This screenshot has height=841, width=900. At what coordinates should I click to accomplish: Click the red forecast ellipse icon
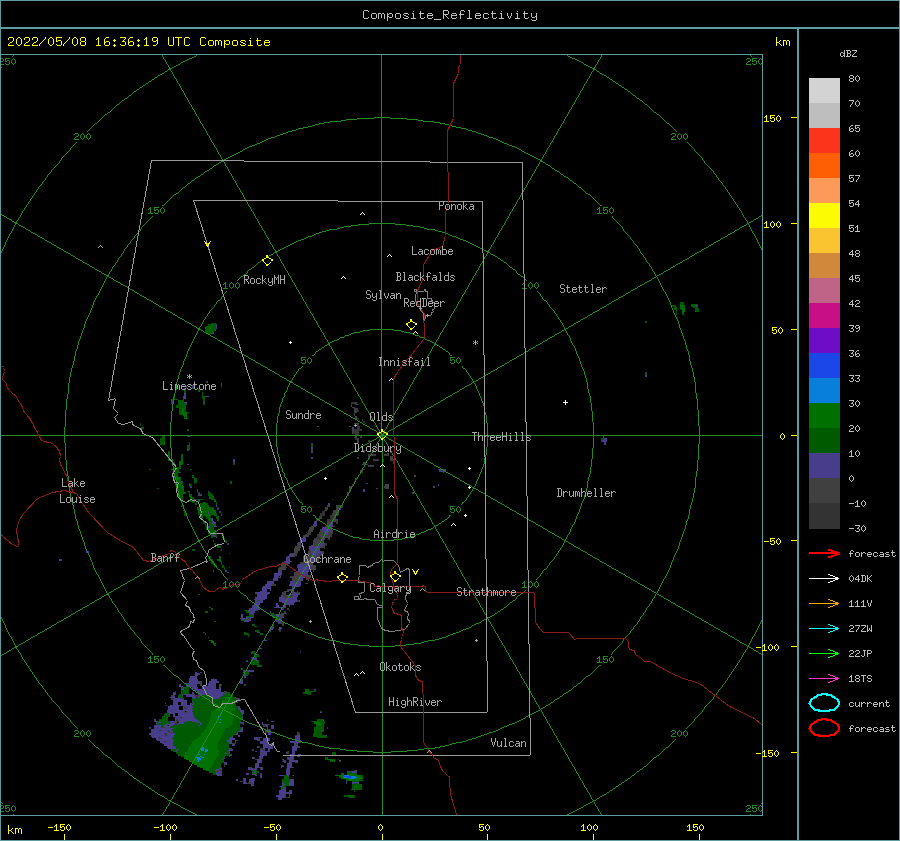pos(824,728)
